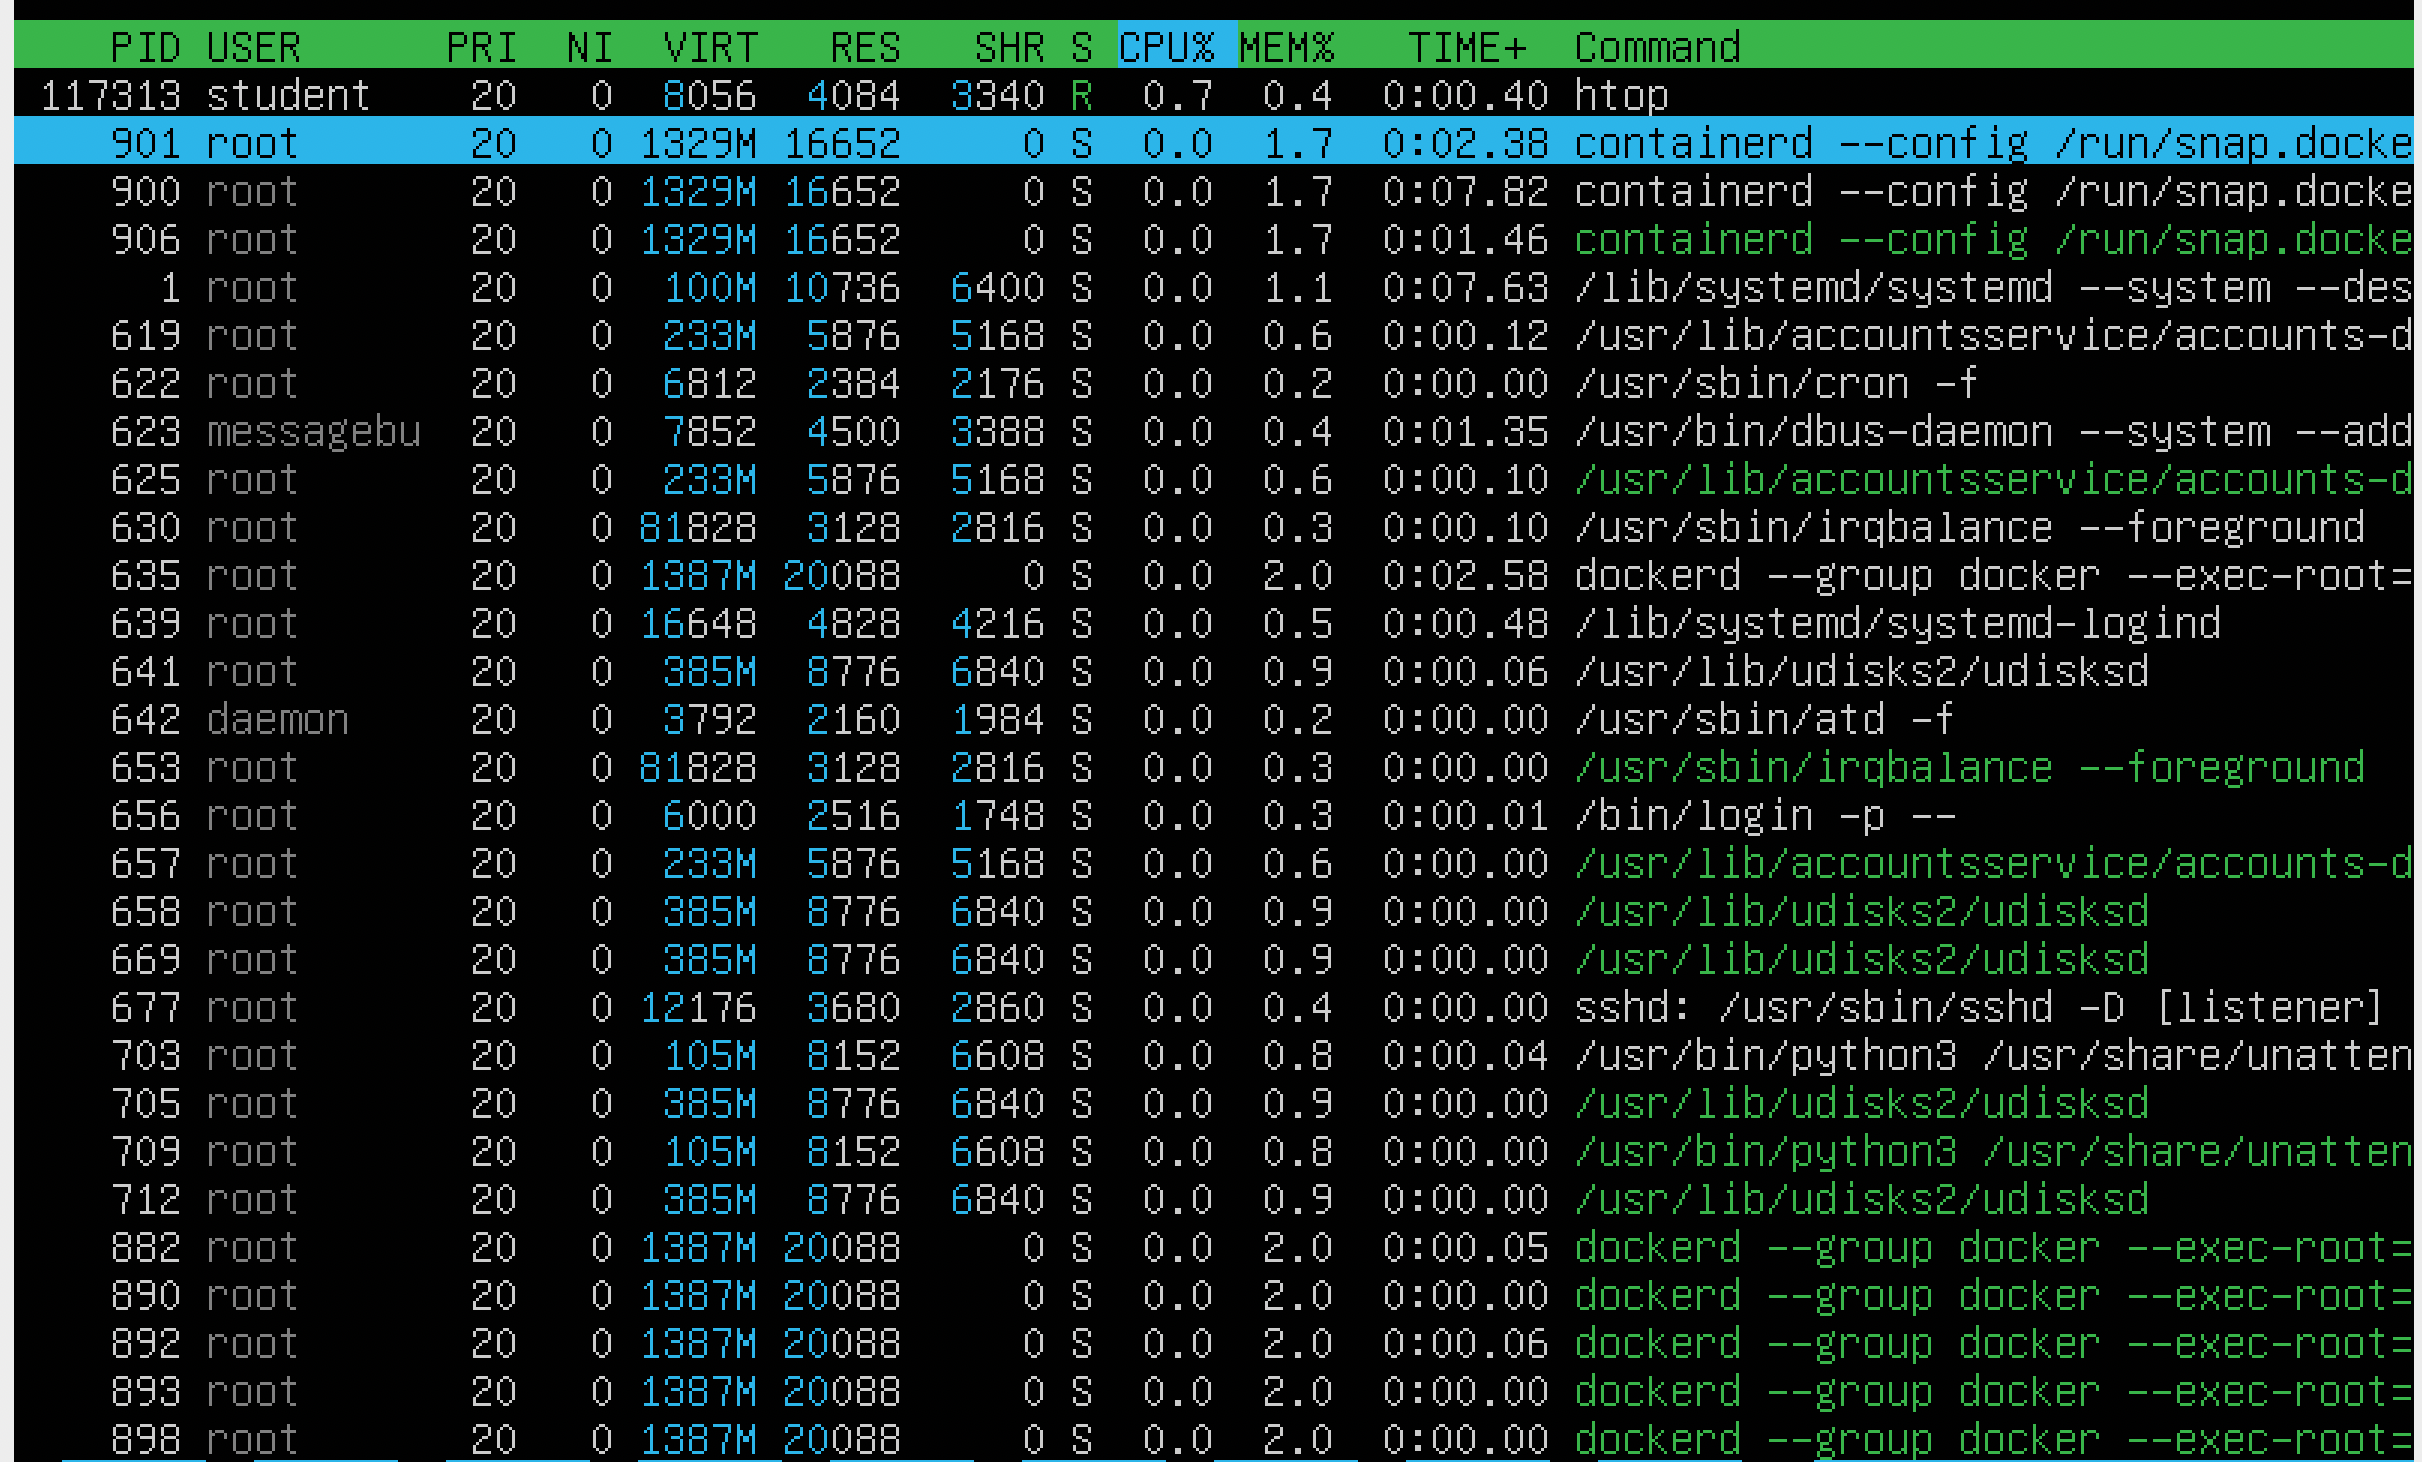The image size is (2422, 1462).
Task: Select accountsservice thread row PID 625
Action: point(1214,479)
